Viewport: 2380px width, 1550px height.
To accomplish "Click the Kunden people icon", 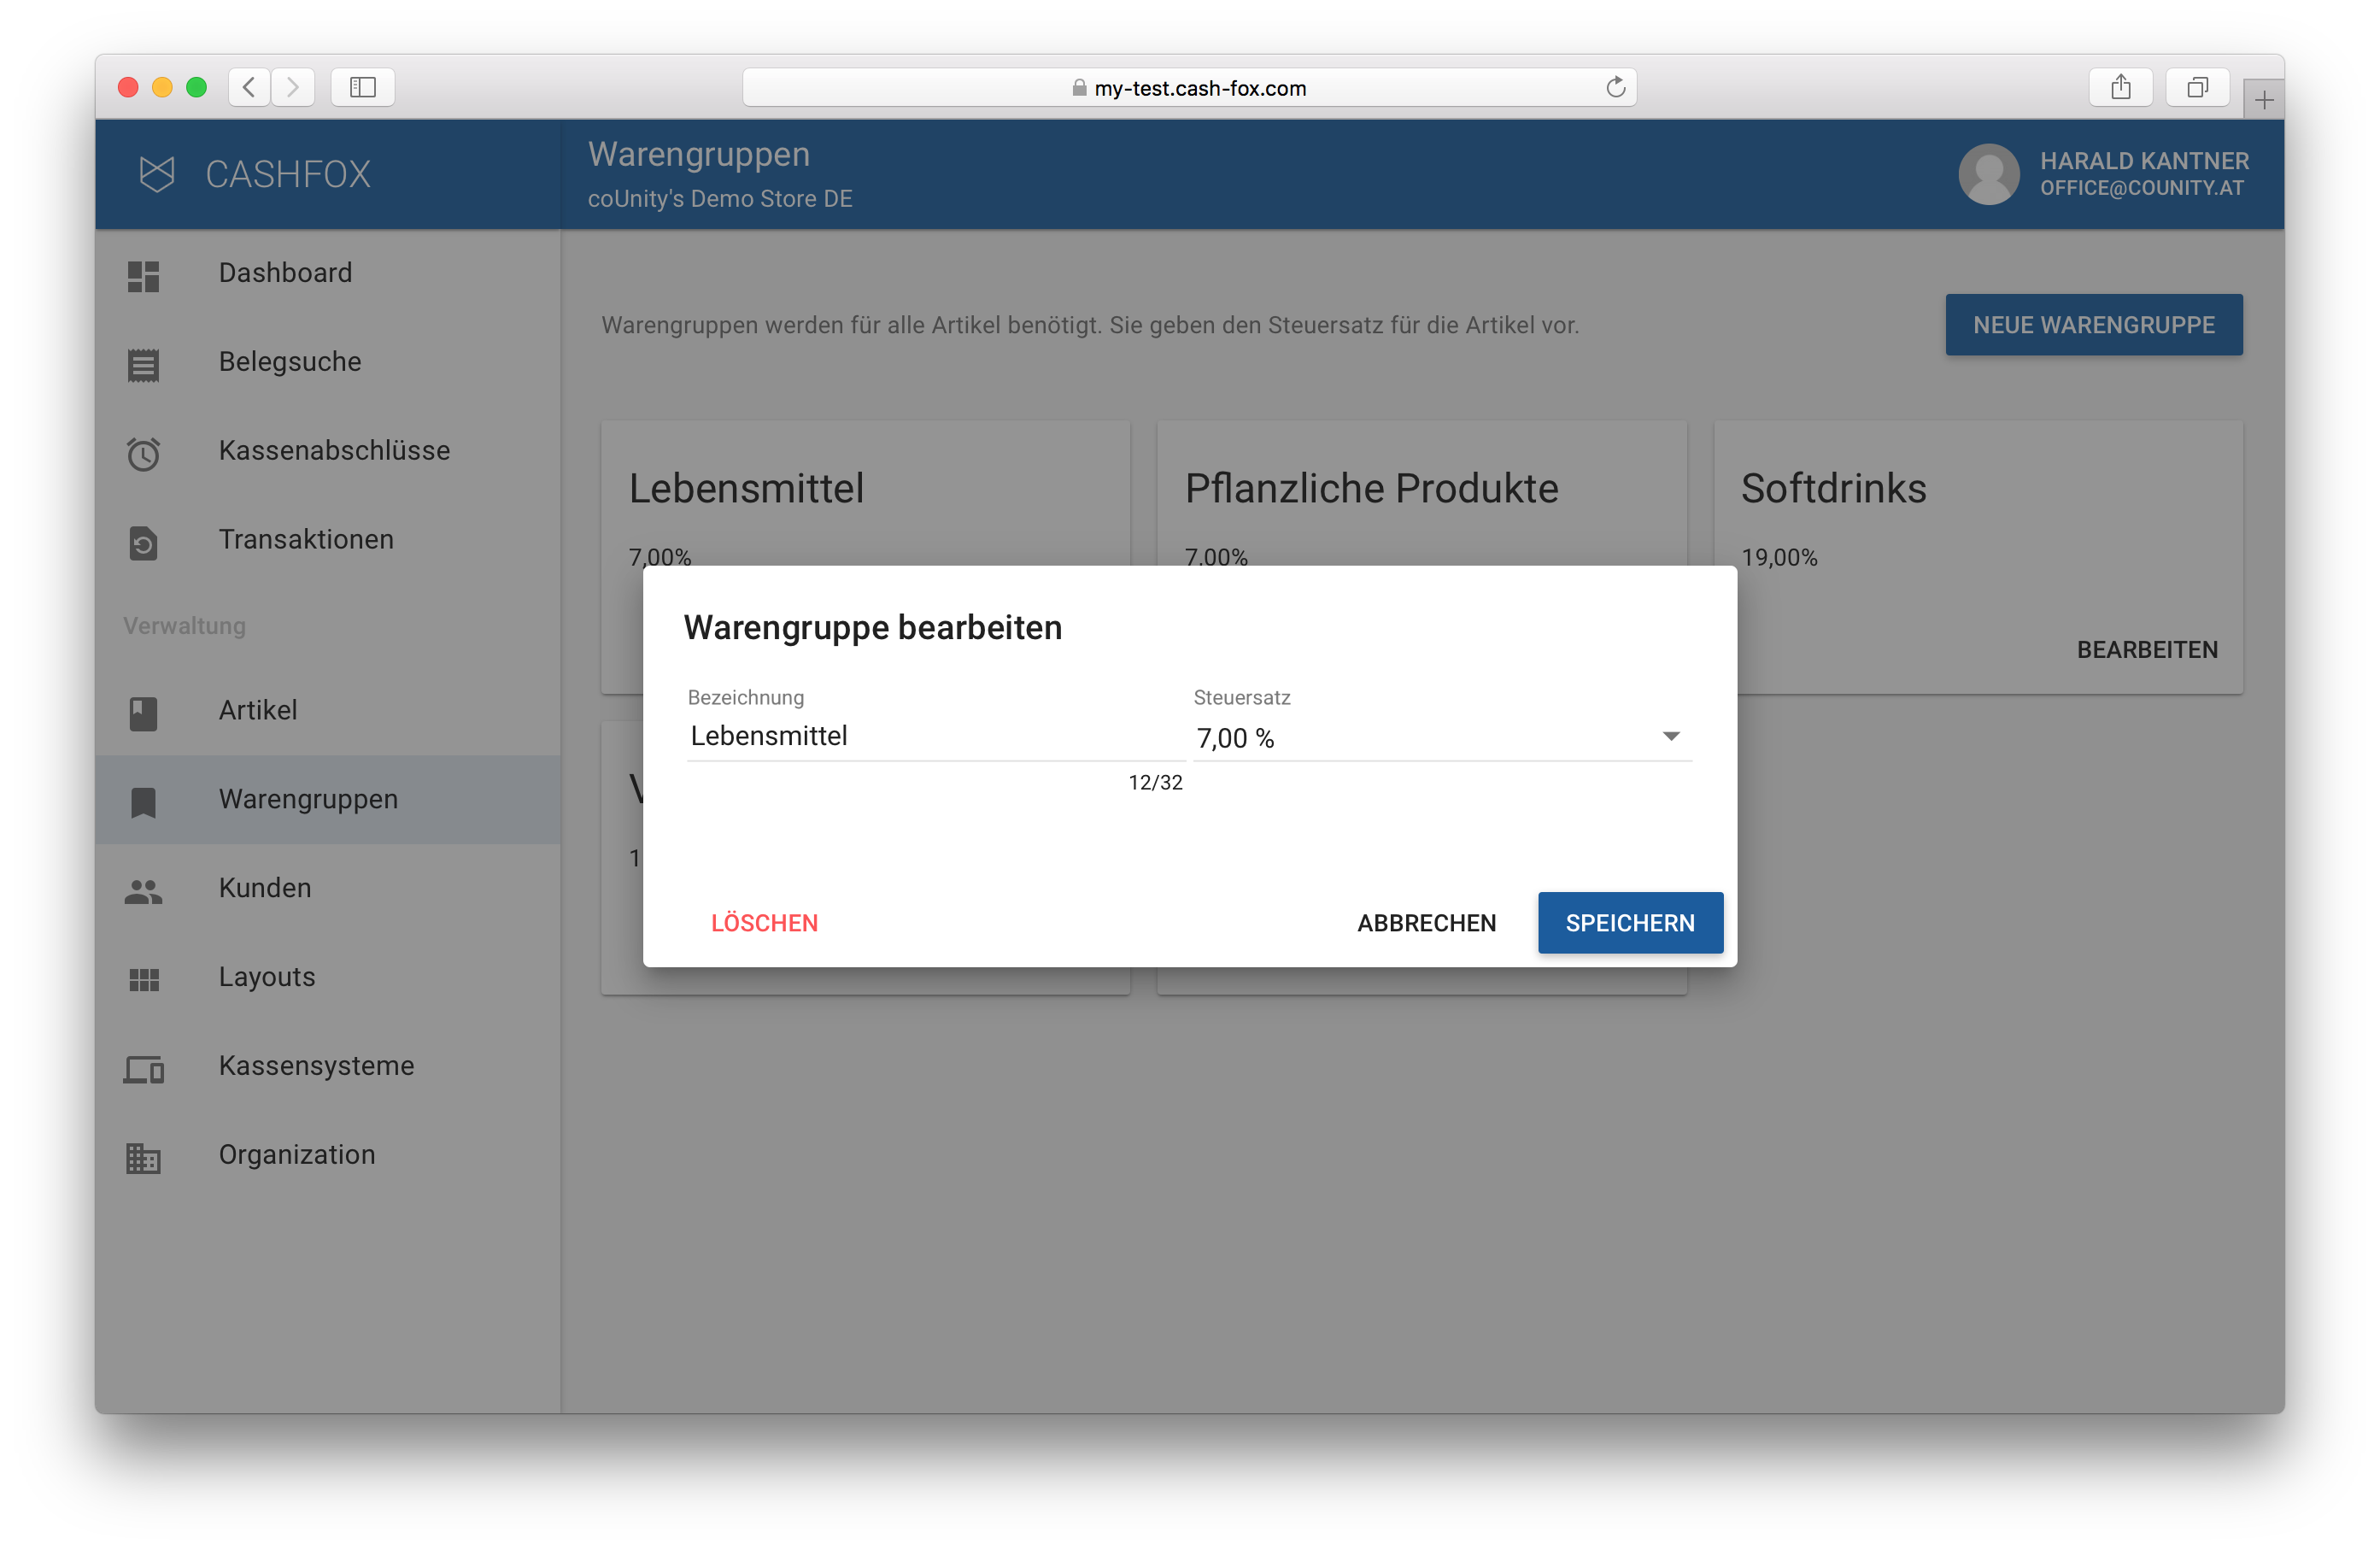I will [143, 891].
